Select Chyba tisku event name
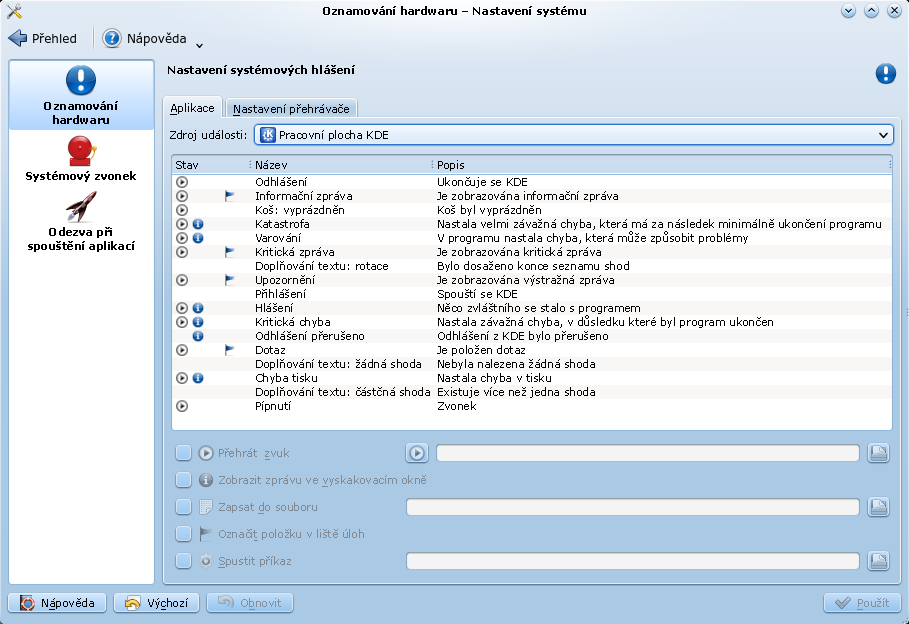Image resolution: width=909 pixels, height=624 pixels. (x=286, y=378)
